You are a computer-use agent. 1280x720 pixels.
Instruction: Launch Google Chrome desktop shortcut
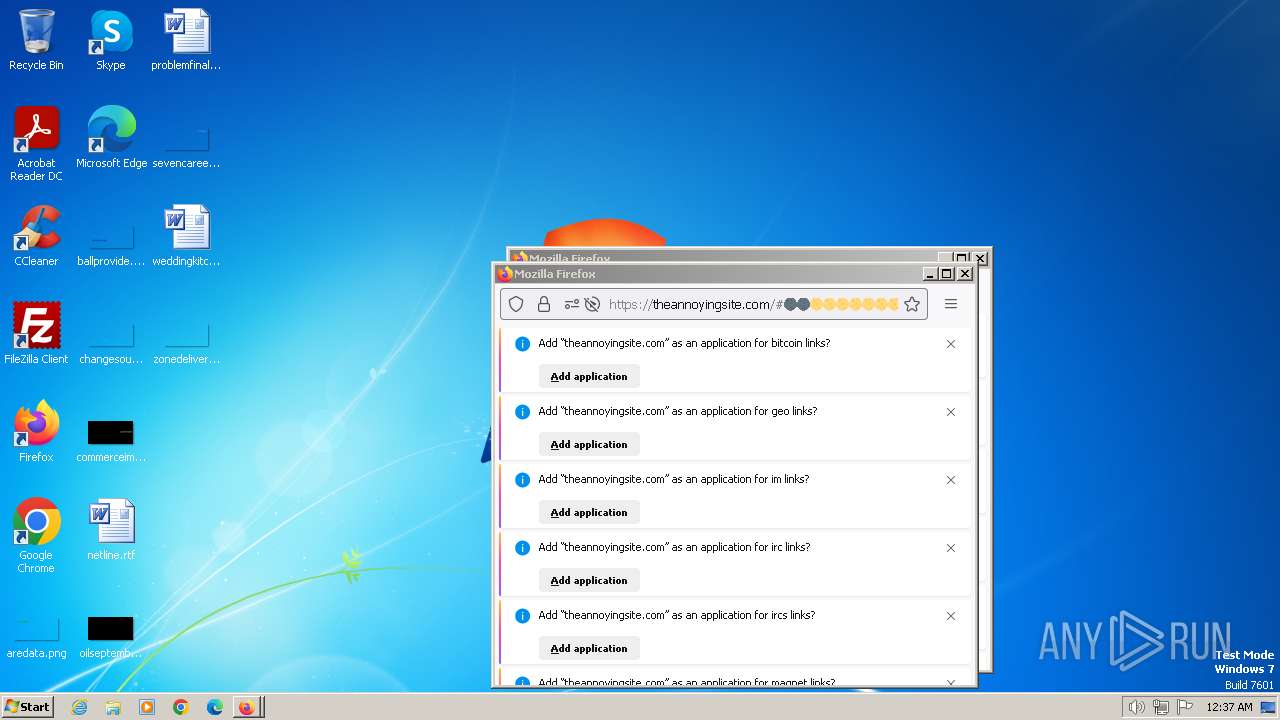[36, 535]
